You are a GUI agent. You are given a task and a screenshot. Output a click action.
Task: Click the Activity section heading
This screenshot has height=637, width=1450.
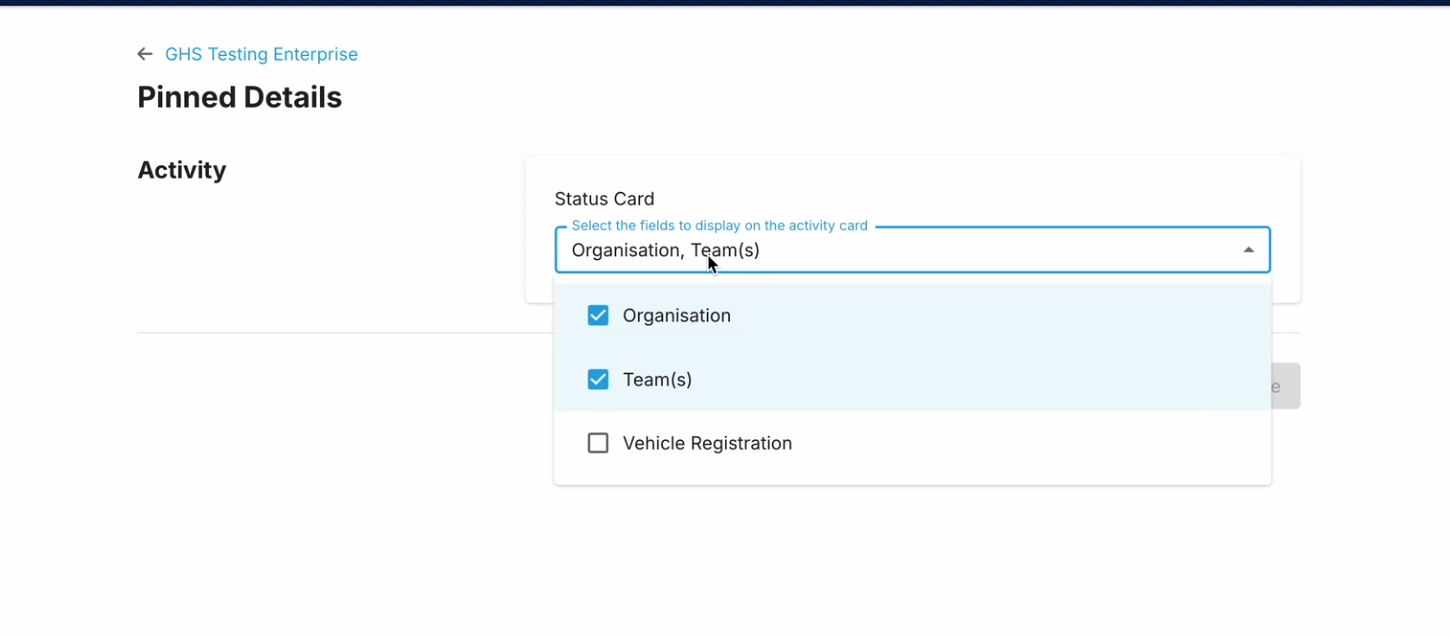pyautogui.click(x=182, y=170)
